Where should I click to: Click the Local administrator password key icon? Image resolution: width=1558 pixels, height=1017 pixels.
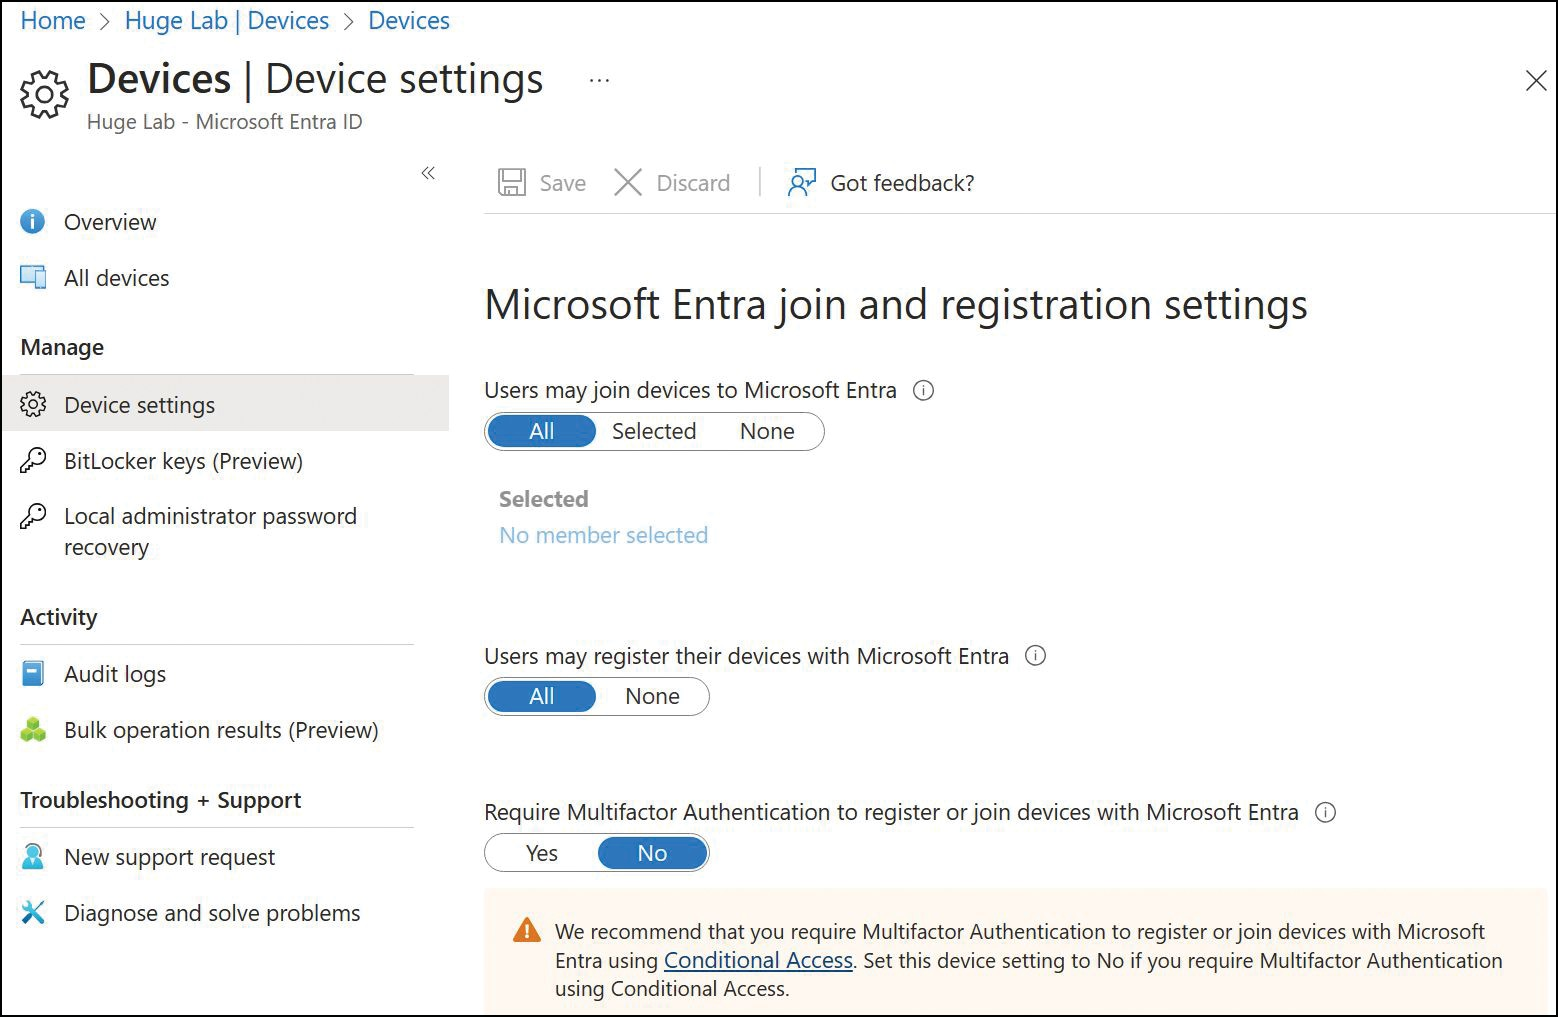(33, 516)
